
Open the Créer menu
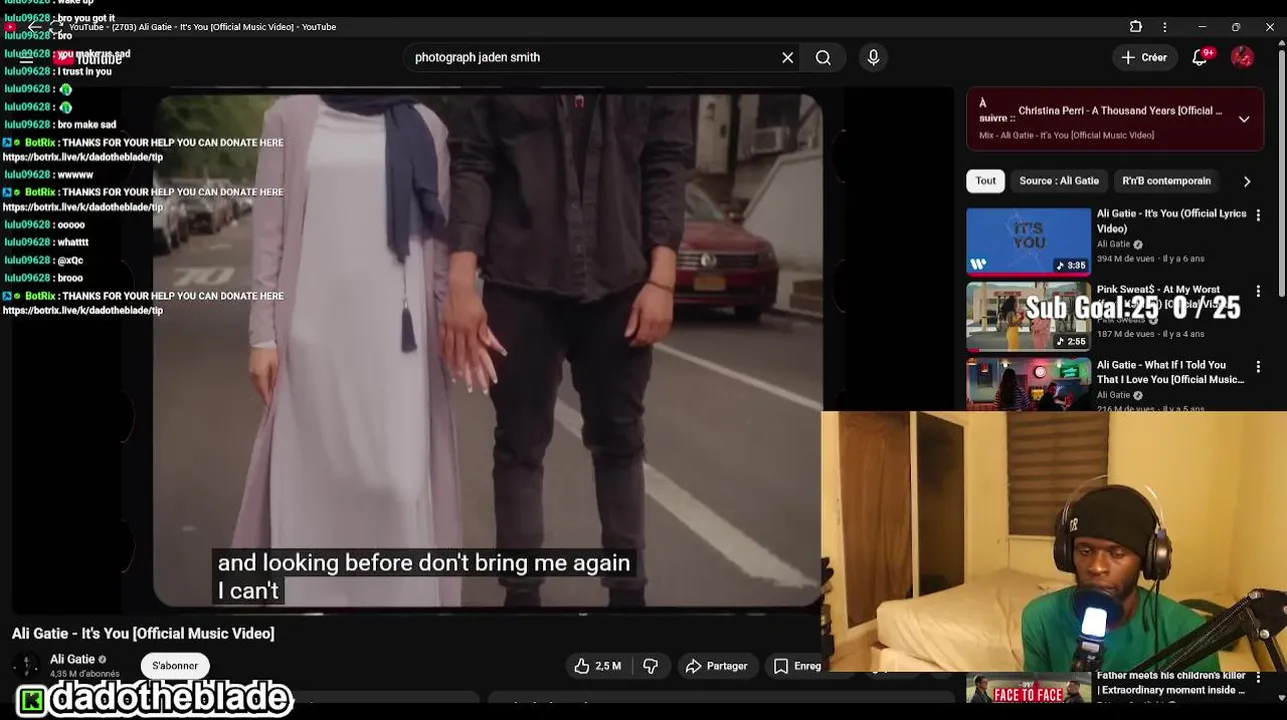[1144, 58]
